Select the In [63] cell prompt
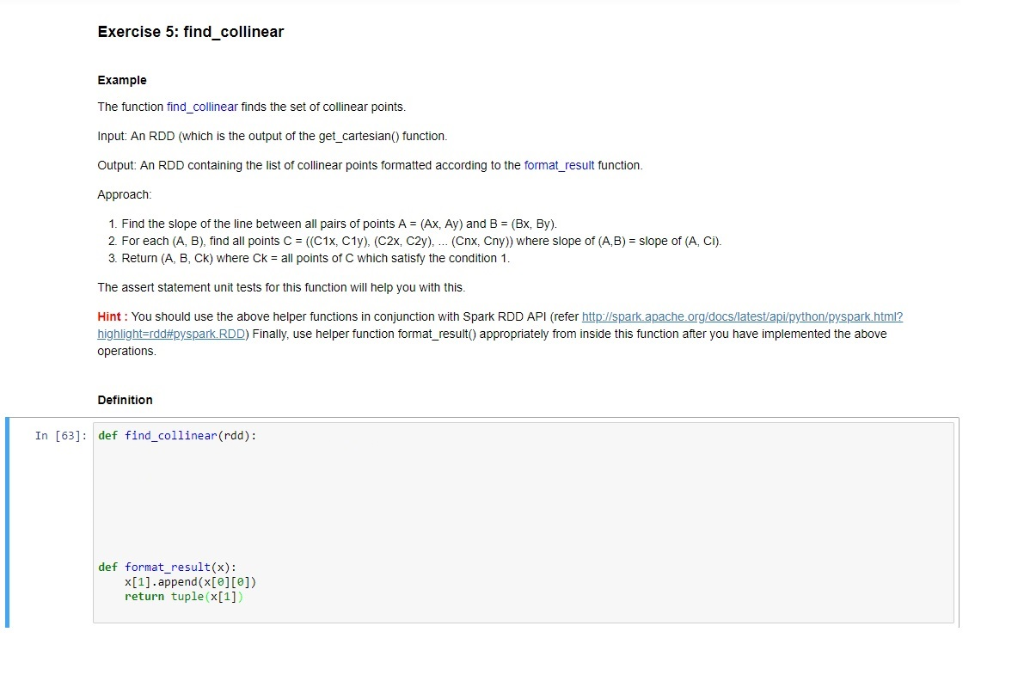 pos(61,435)
